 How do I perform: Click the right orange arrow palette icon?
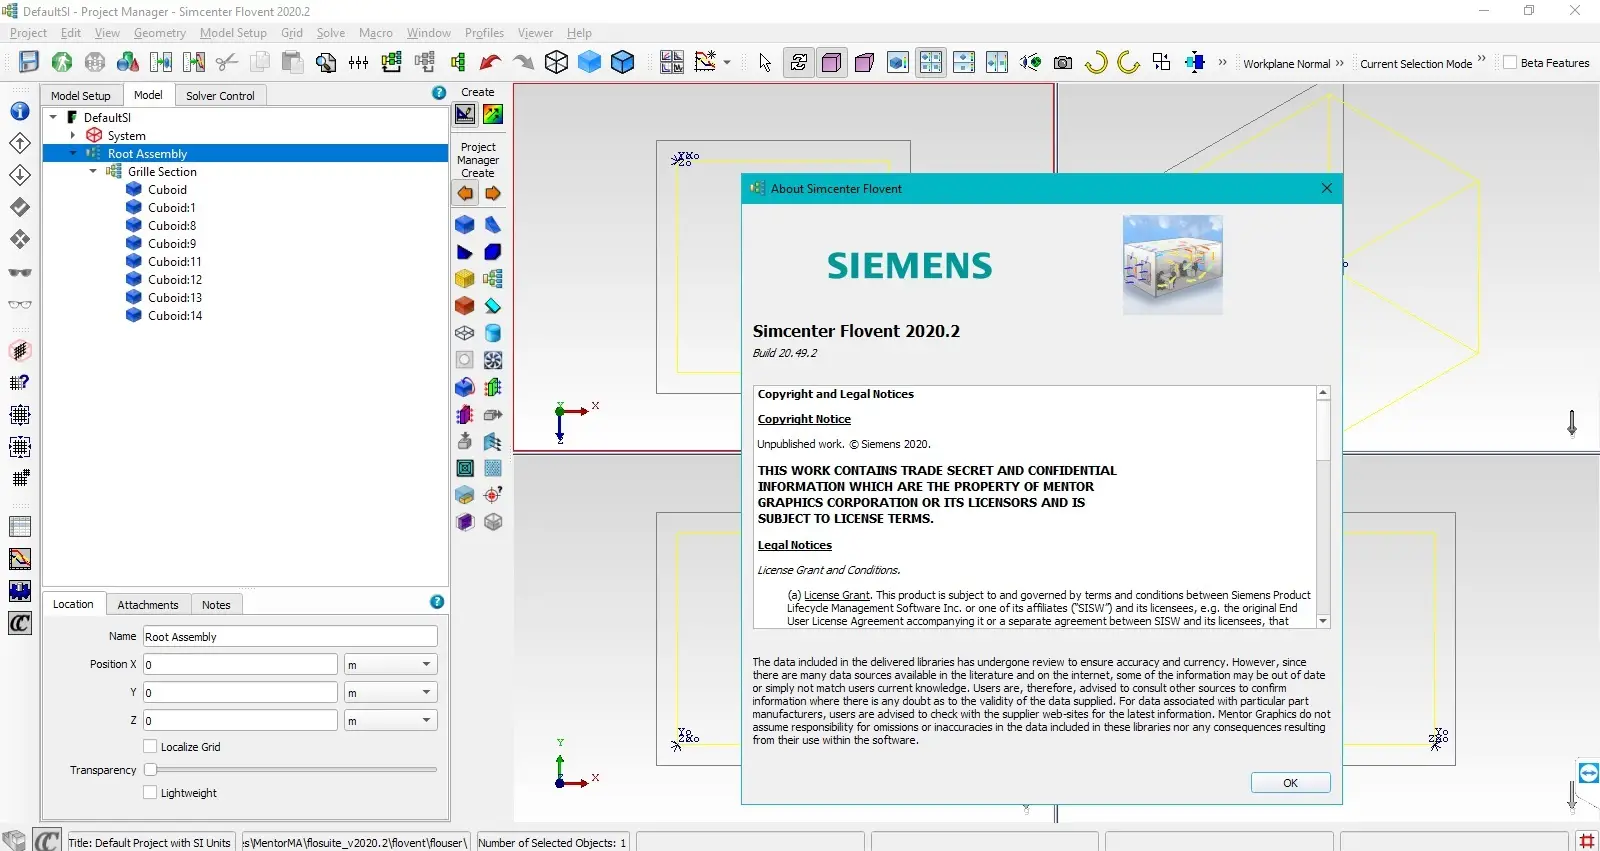(x=493, y=193)
